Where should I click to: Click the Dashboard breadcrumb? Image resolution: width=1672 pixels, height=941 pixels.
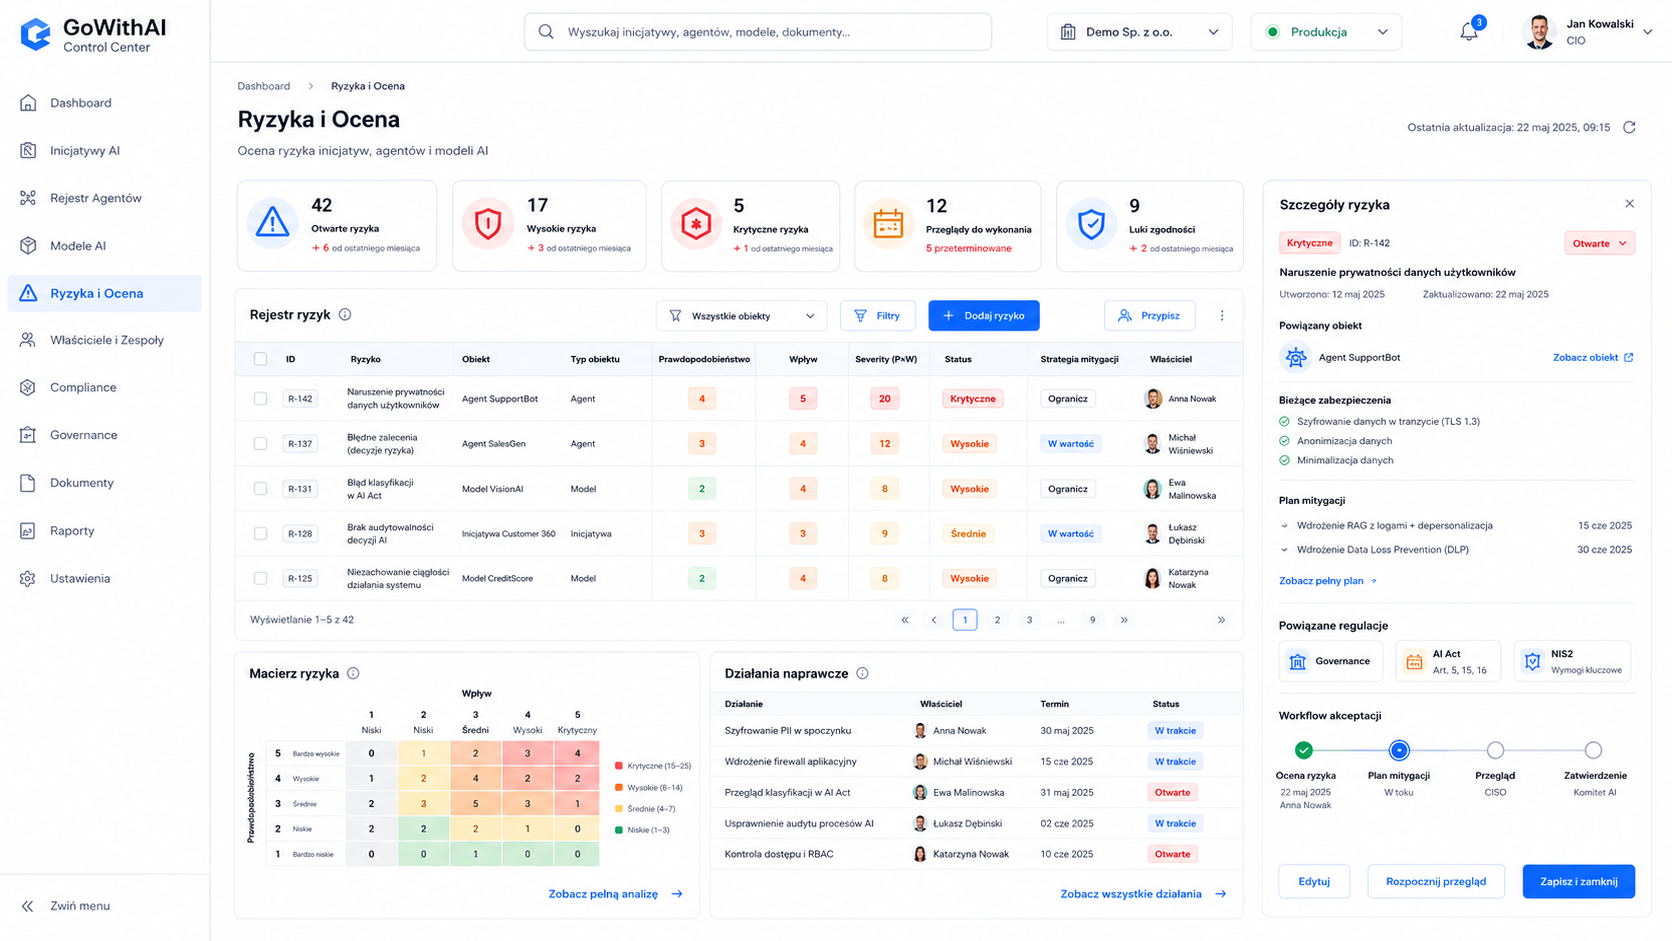264,86
